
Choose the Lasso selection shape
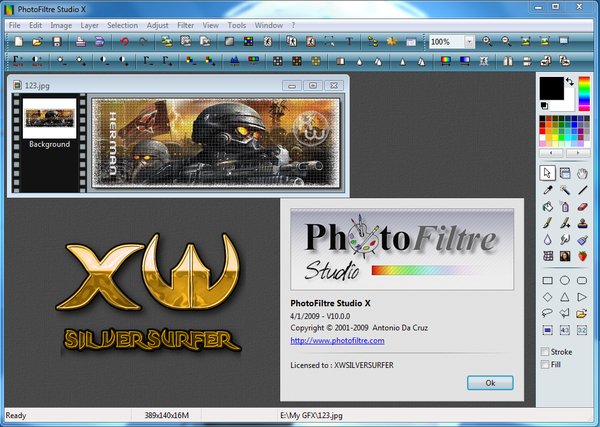(548, 313)
